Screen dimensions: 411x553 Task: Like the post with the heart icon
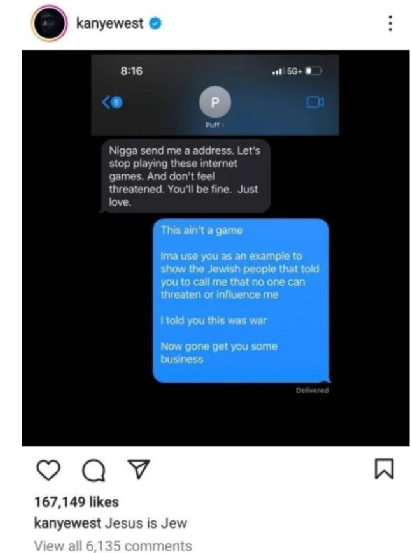tap(48, 470)
